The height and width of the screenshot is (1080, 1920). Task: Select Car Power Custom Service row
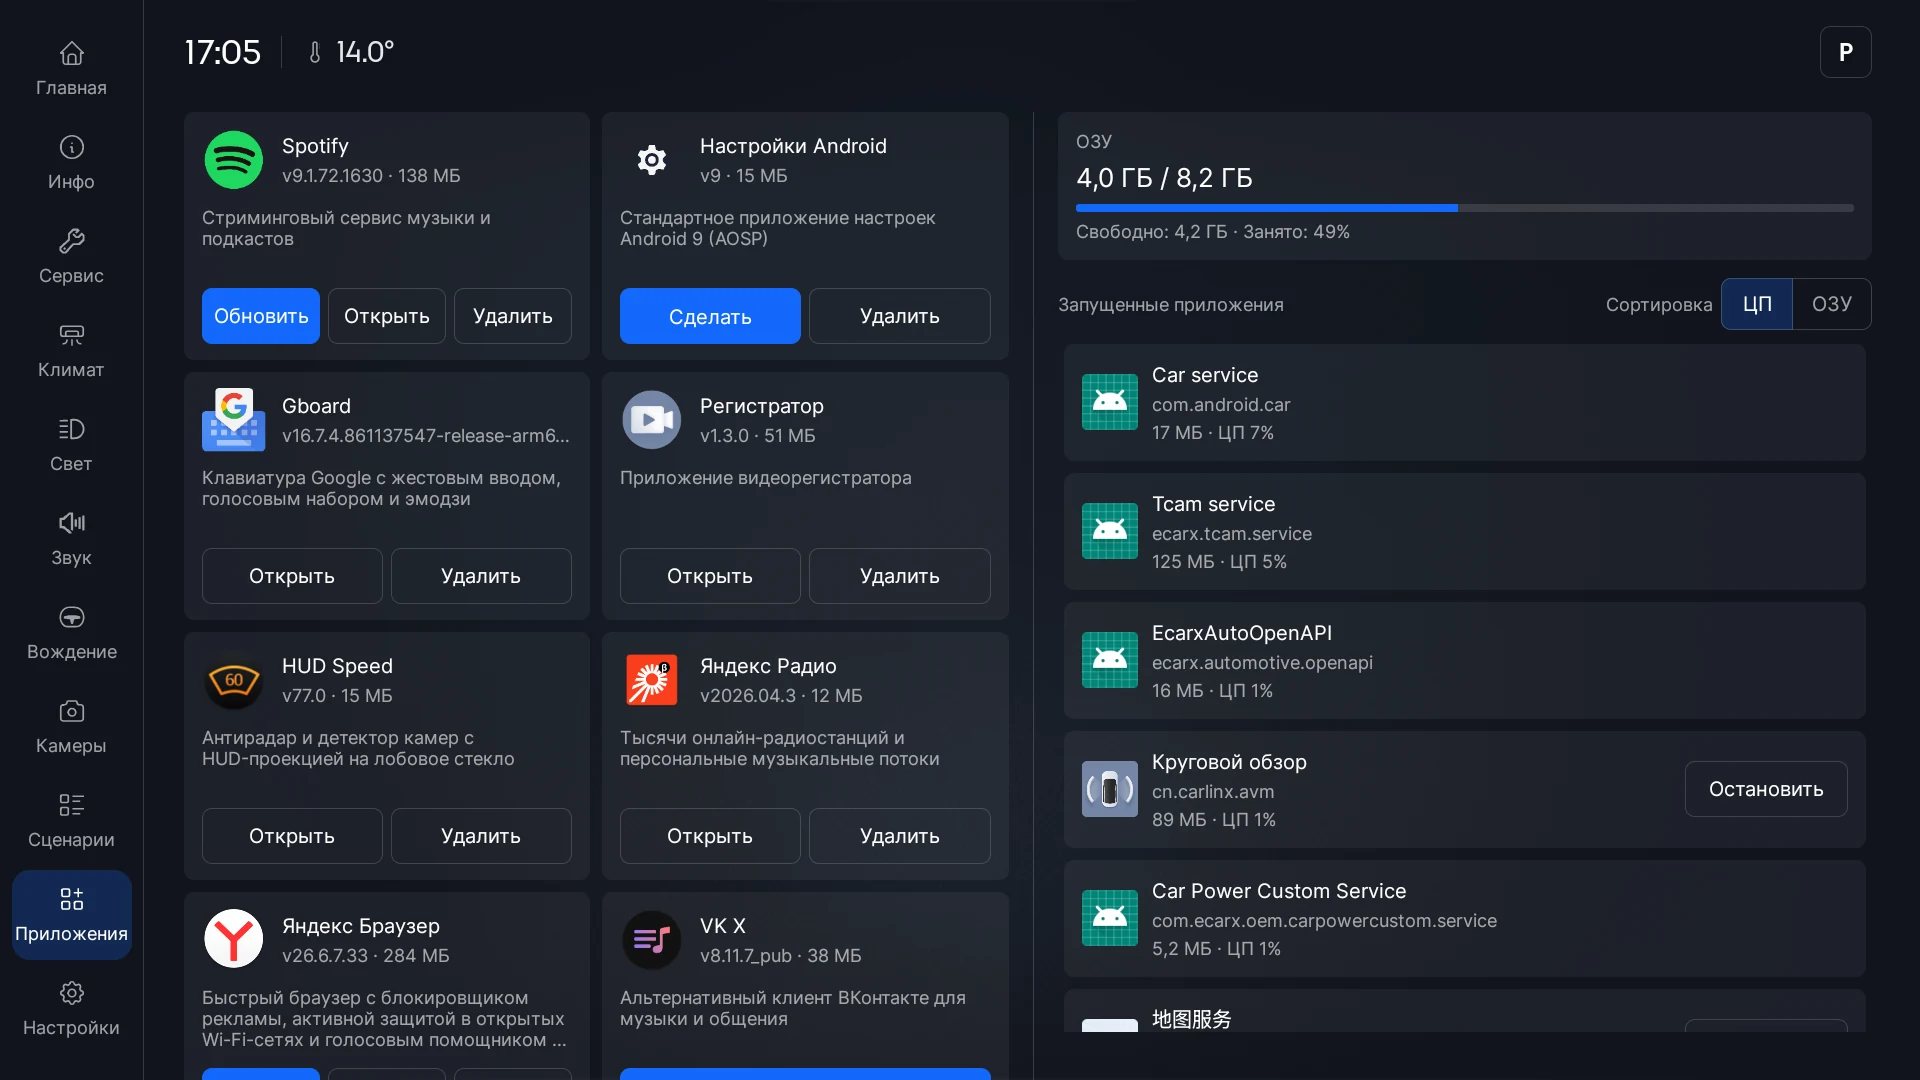[1464, 918]
